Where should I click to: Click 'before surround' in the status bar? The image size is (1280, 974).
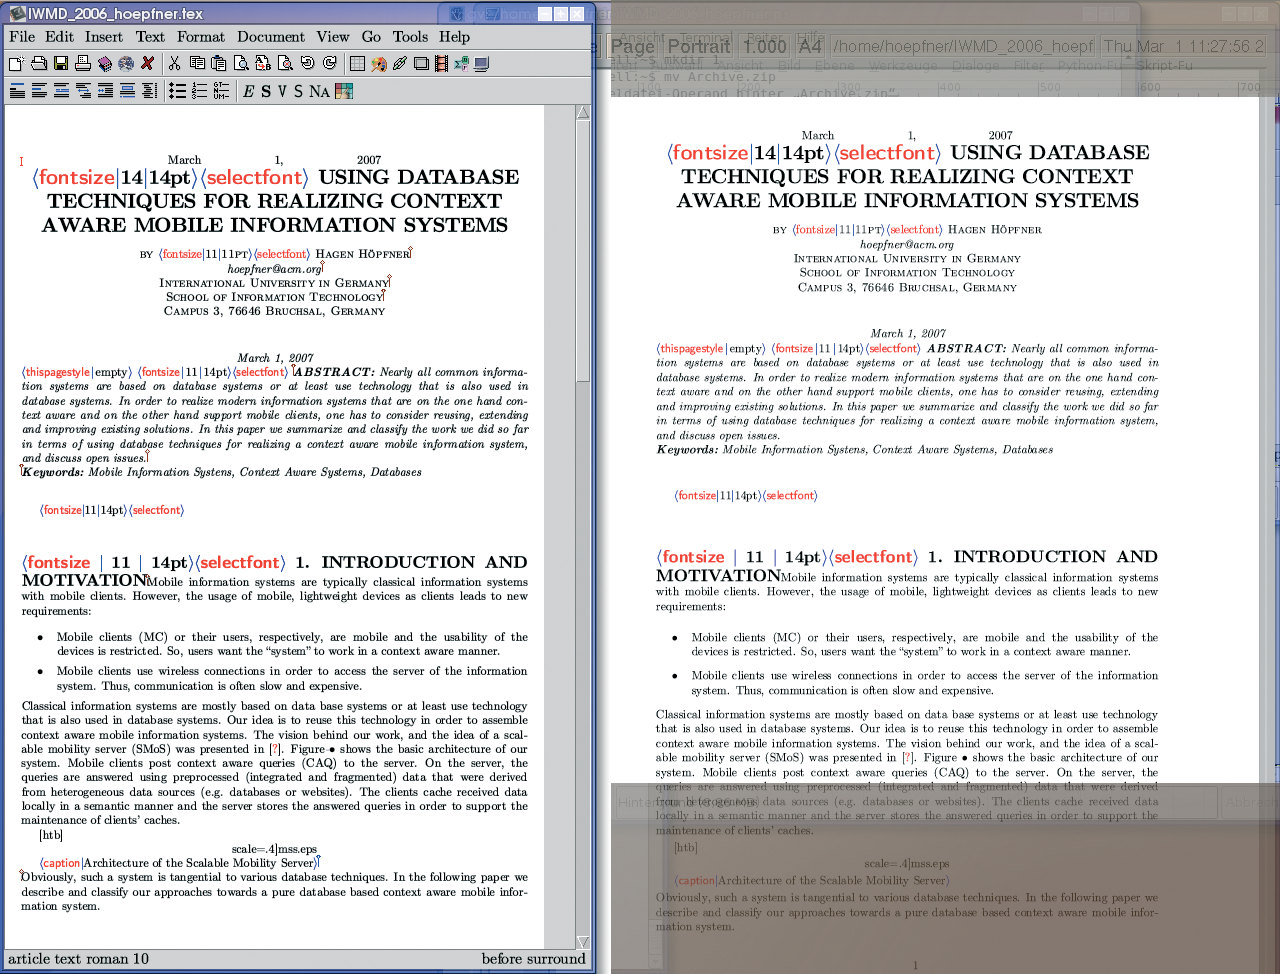point(534,959)
